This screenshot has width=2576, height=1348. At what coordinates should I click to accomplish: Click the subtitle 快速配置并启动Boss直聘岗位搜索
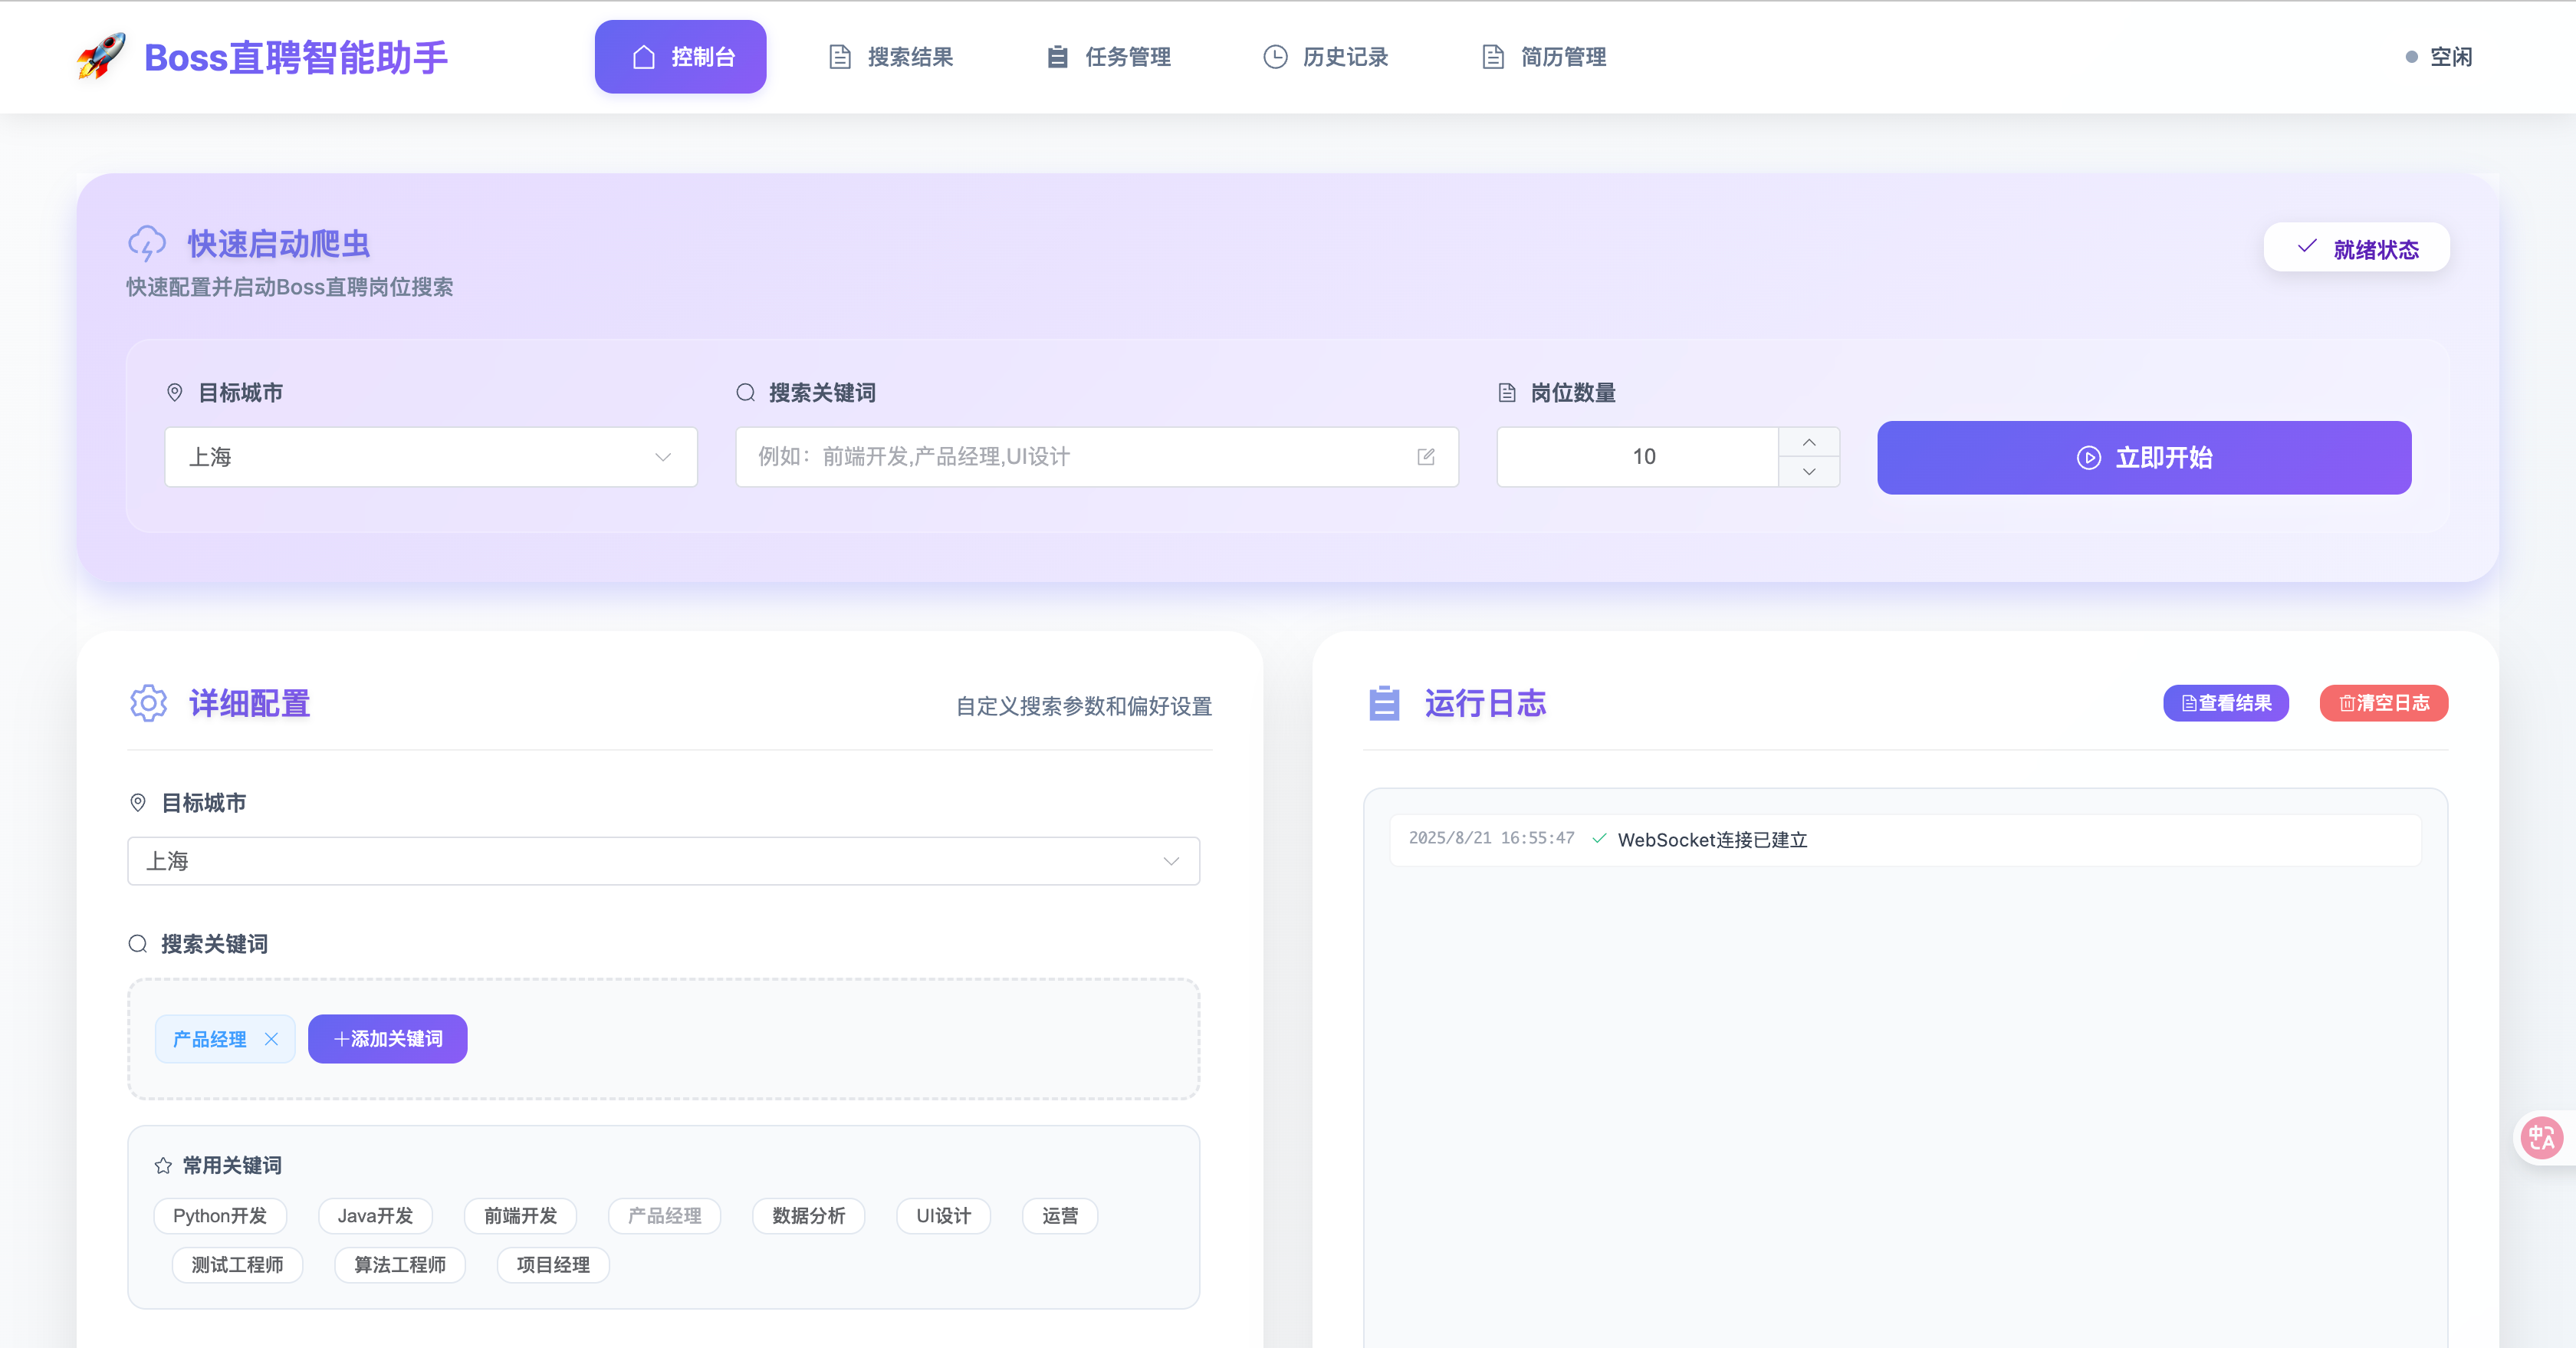point(290,287)
